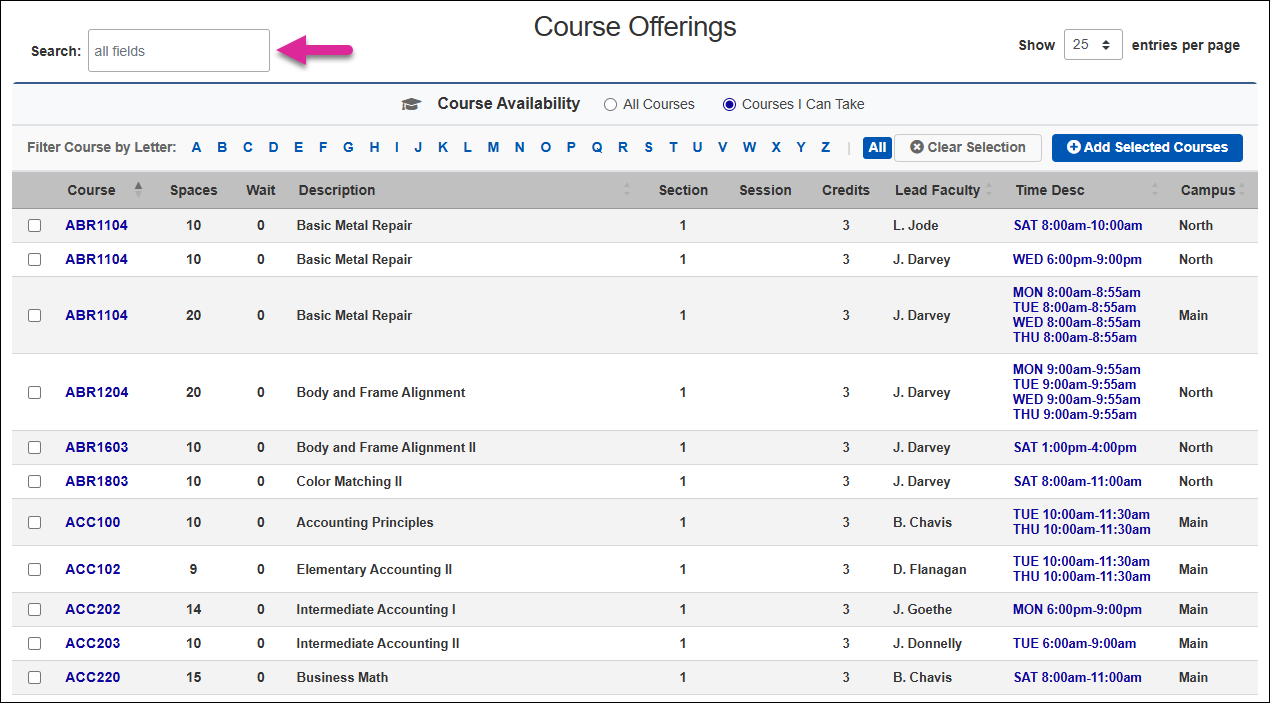Screen dimensions: 1270x703
Task: Open the ABR1803 course link
Action: (97, 481)
